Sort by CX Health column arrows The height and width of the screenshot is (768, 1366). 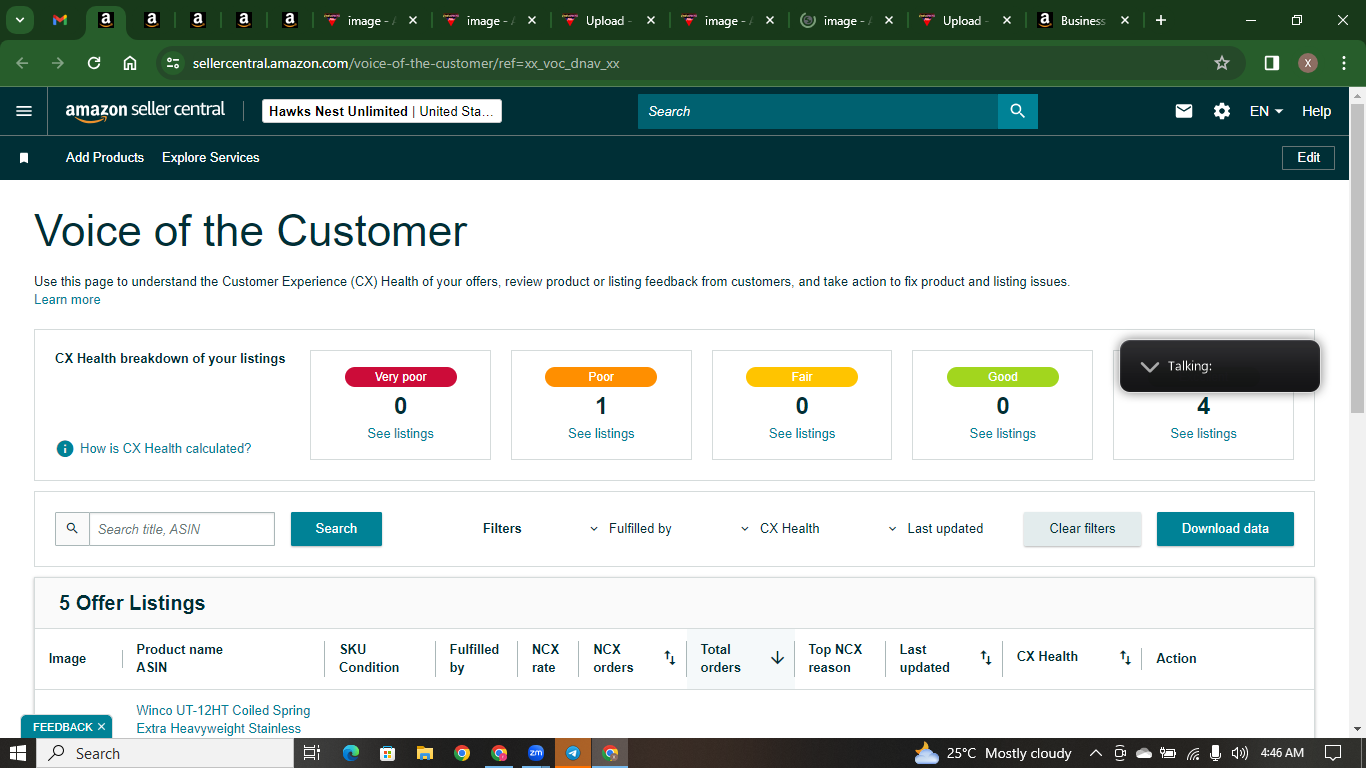tap(1125, 657)
